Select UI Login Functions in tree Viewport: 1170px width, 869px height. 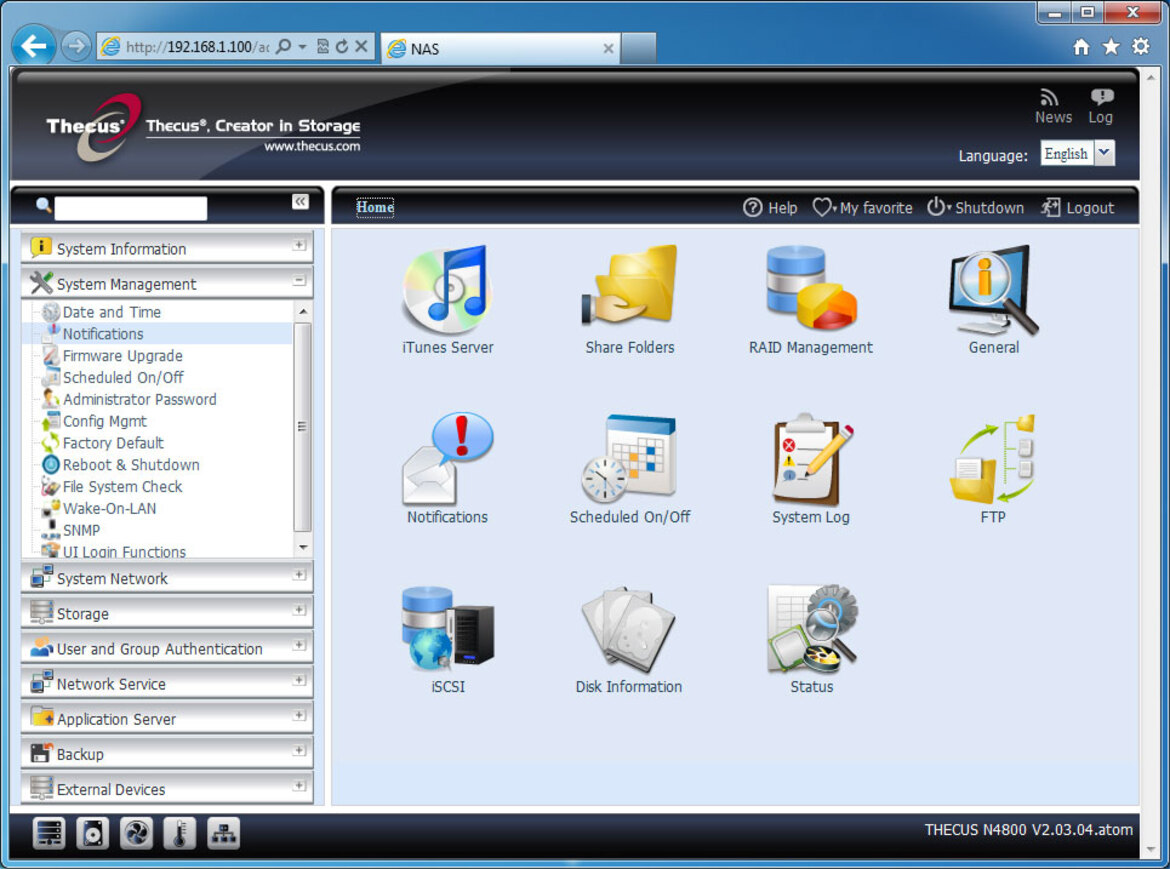tap(125, 551)
